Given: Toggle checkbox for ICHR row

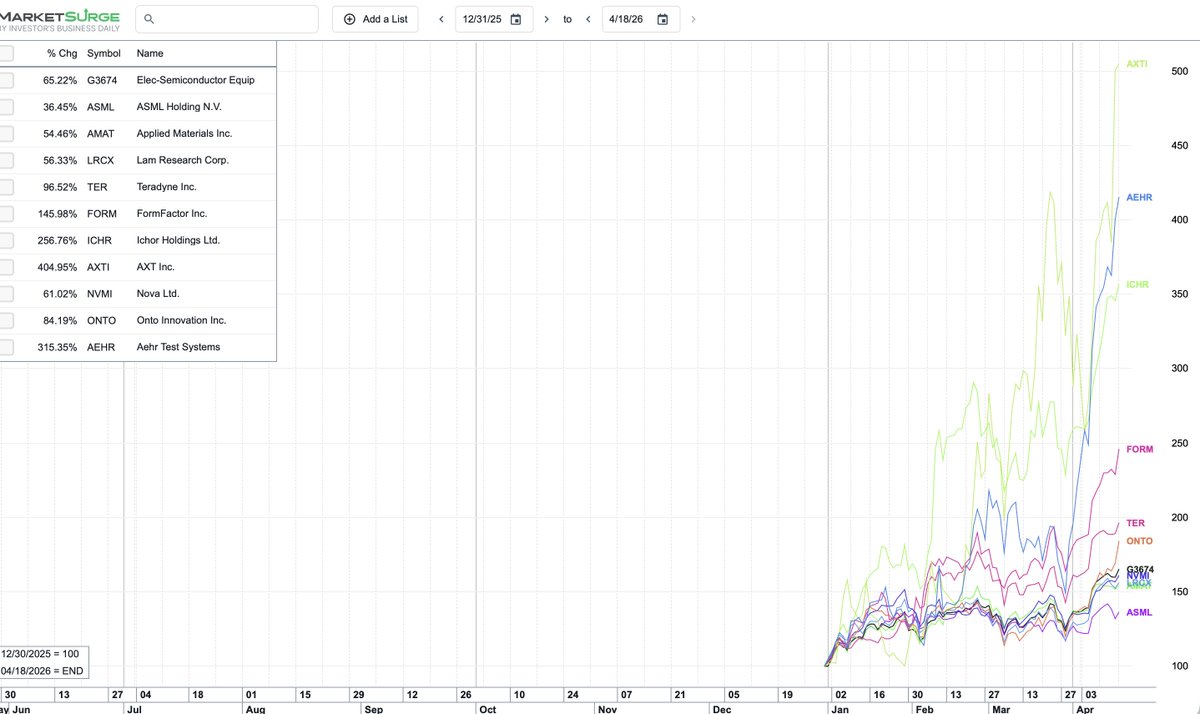Looking at the screenshot, I should pos(6,240).
